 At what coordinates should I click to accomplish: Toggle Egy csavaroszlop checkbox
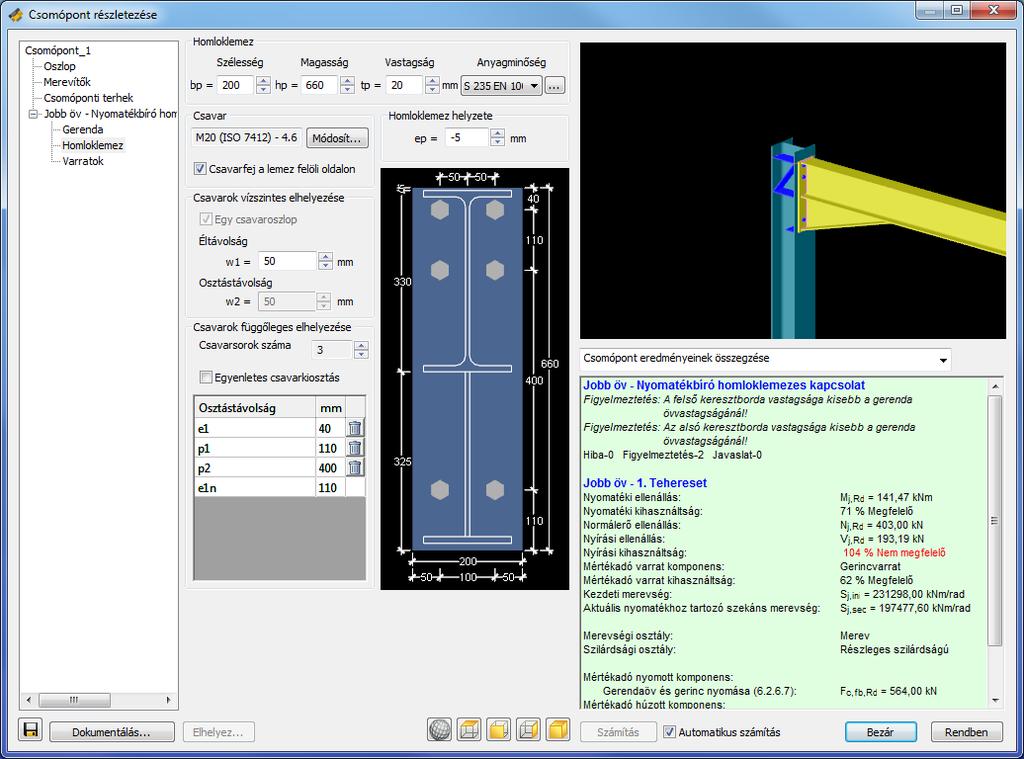pyautogui.click(x=205, y=219)
